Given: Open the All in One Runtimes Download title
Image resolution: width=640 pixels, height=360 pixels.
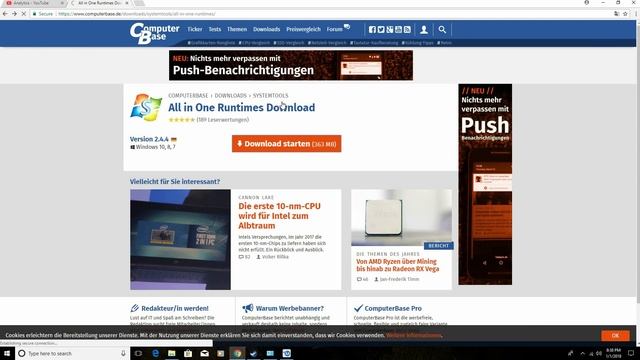Looking at the screenshot, I should 242,107.
